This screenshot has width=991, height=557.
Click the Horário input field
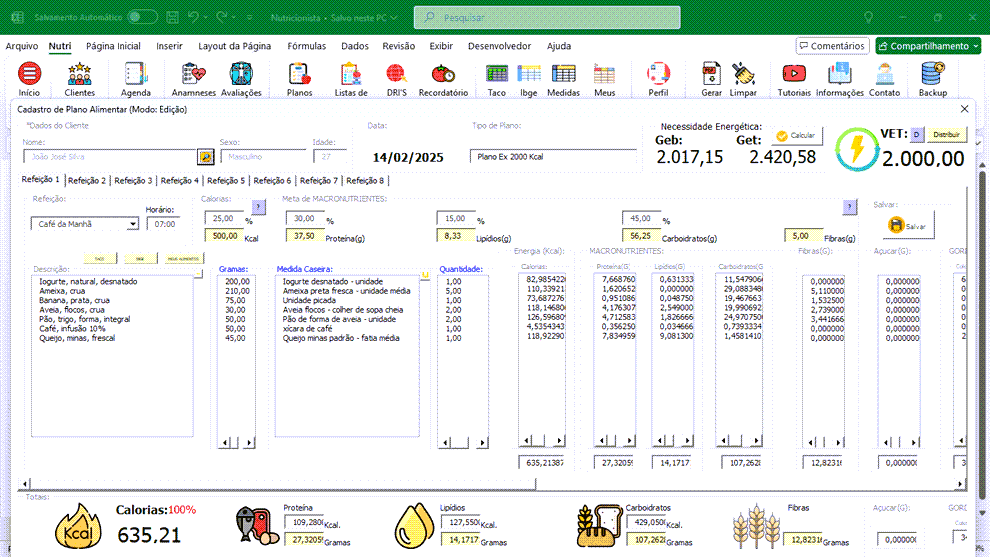[164, 224]
